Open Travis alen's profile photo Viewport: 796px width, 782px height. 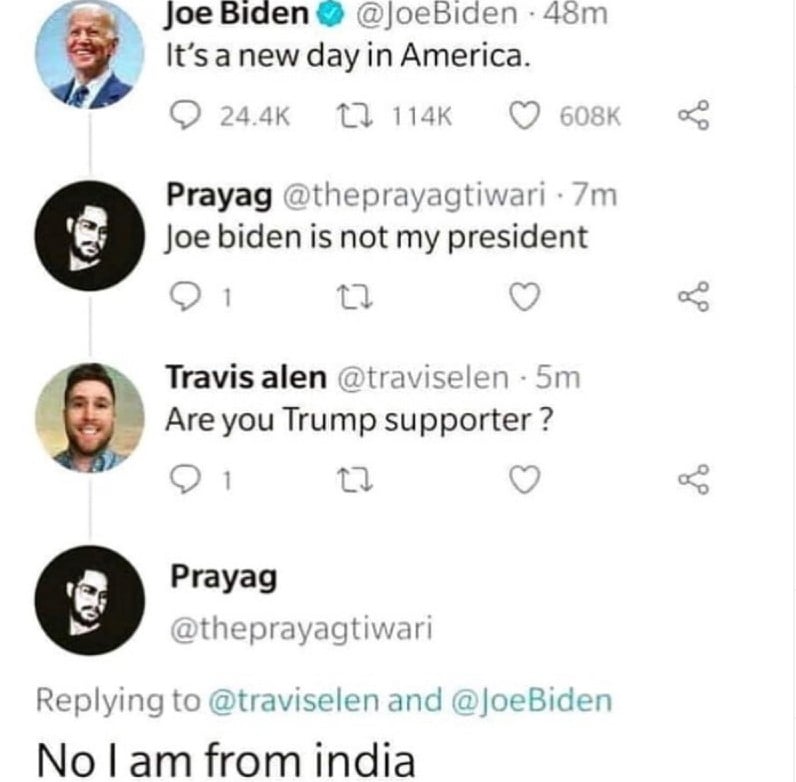coord(90,416)
